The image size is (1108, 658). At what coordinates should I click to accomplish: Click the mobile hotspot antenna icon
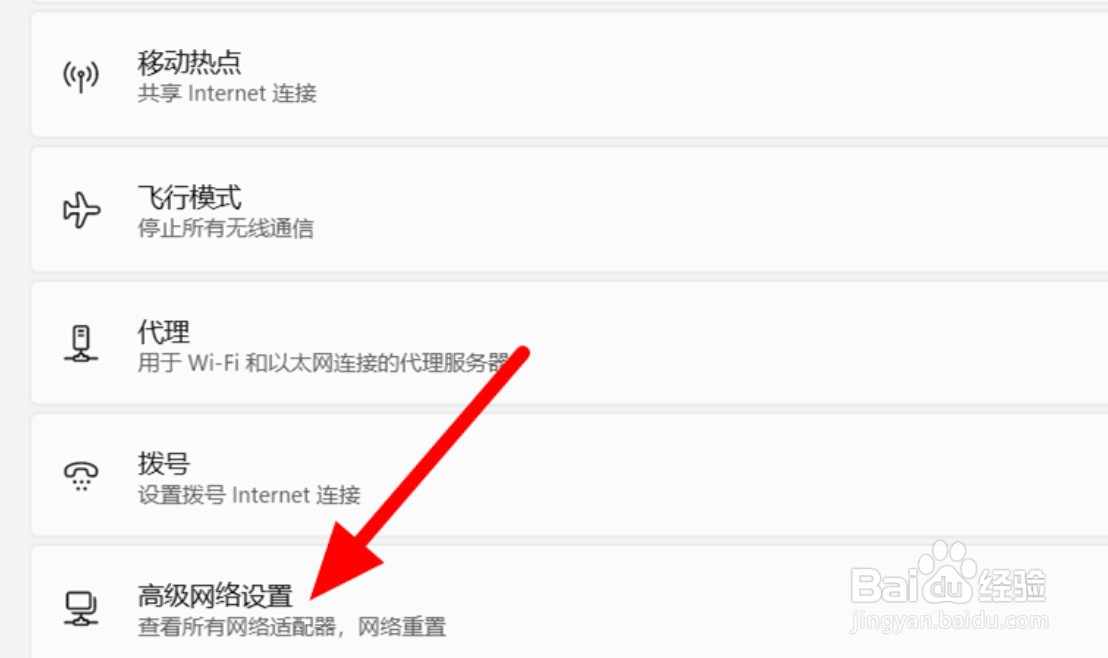tap(81, 76)
